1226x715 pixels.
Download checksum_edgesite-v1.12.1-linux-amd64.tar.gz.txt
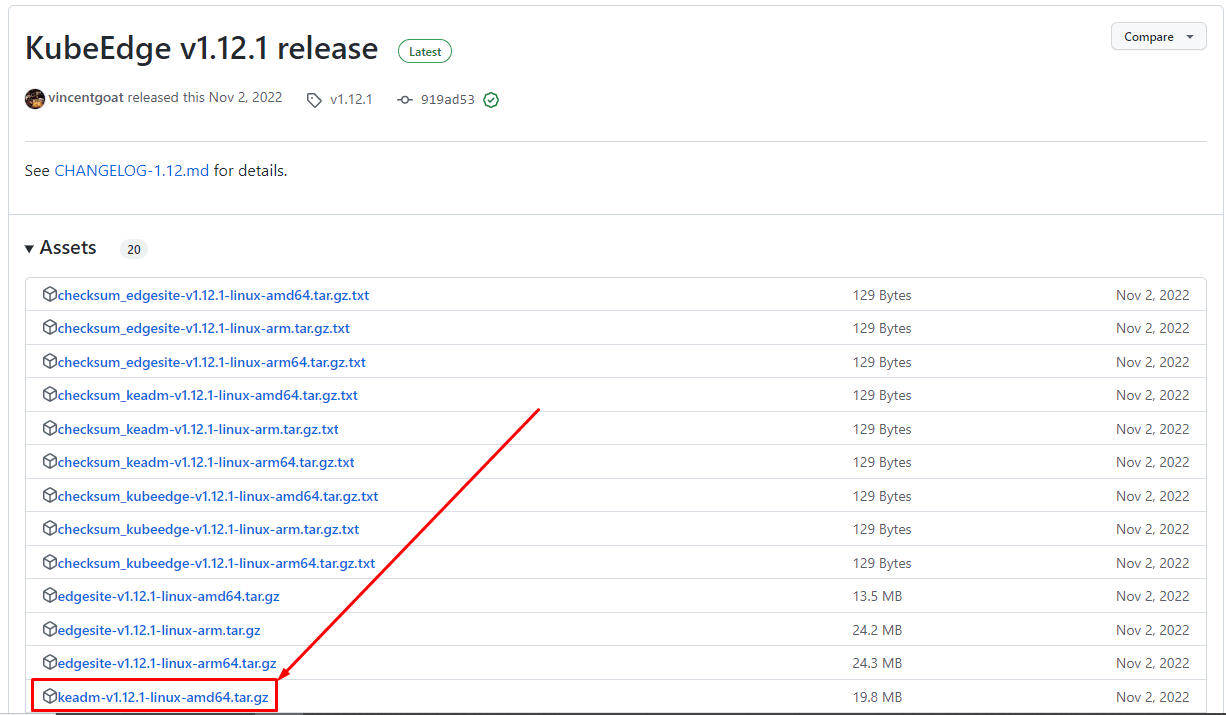click(214, 295)
